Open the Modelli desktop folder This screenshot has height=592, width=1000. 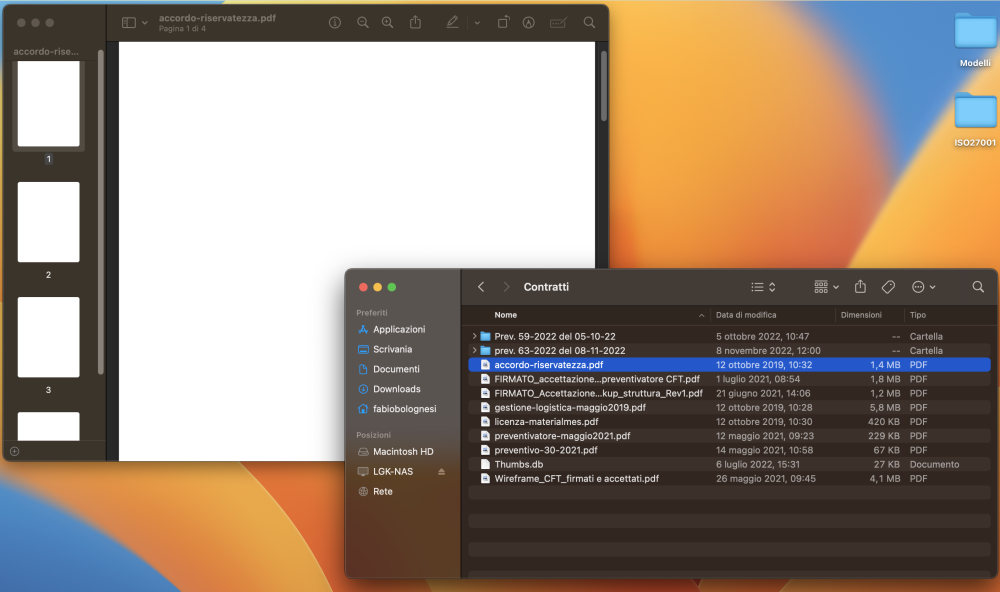click(x=975, y=40)
